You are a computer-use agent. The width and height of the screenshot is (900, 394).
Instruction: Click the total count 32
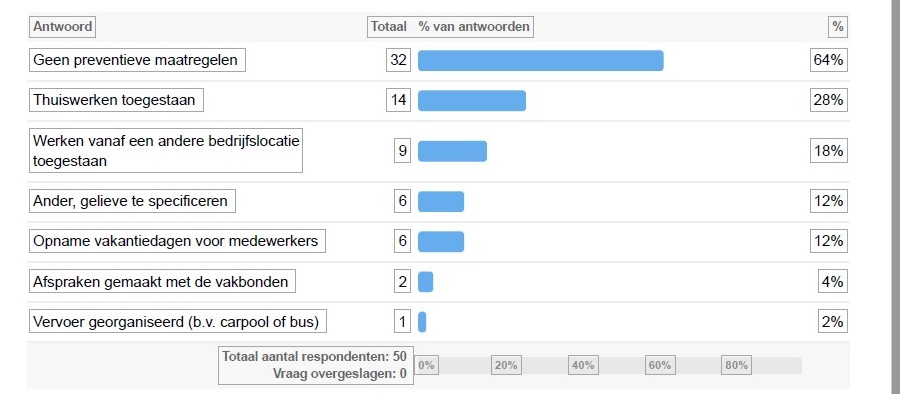(398, 60)
